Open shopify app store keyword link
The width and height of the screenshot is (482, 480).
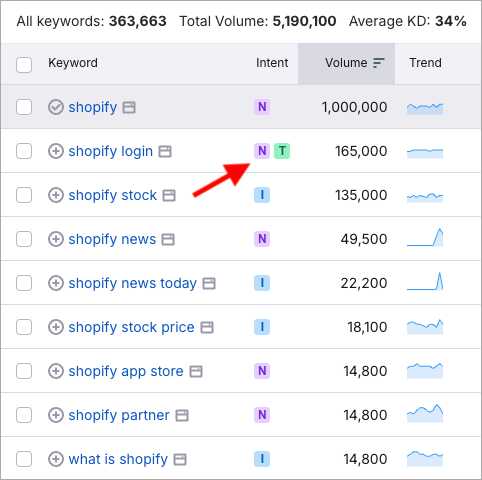[126, 372]
